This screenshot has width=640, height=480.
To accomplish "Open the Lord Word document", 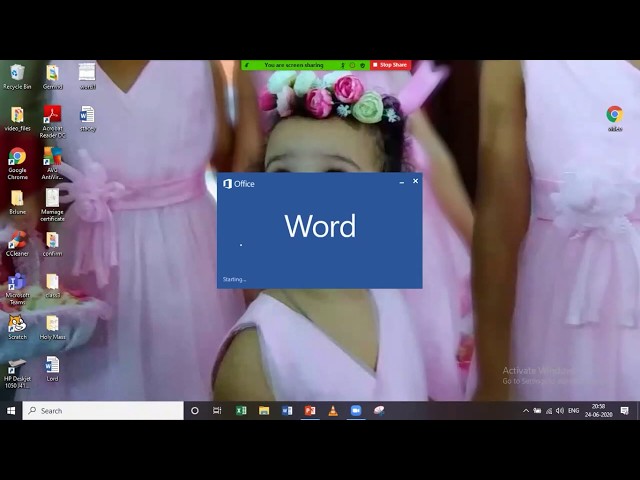I will click(x=52, y=369).
